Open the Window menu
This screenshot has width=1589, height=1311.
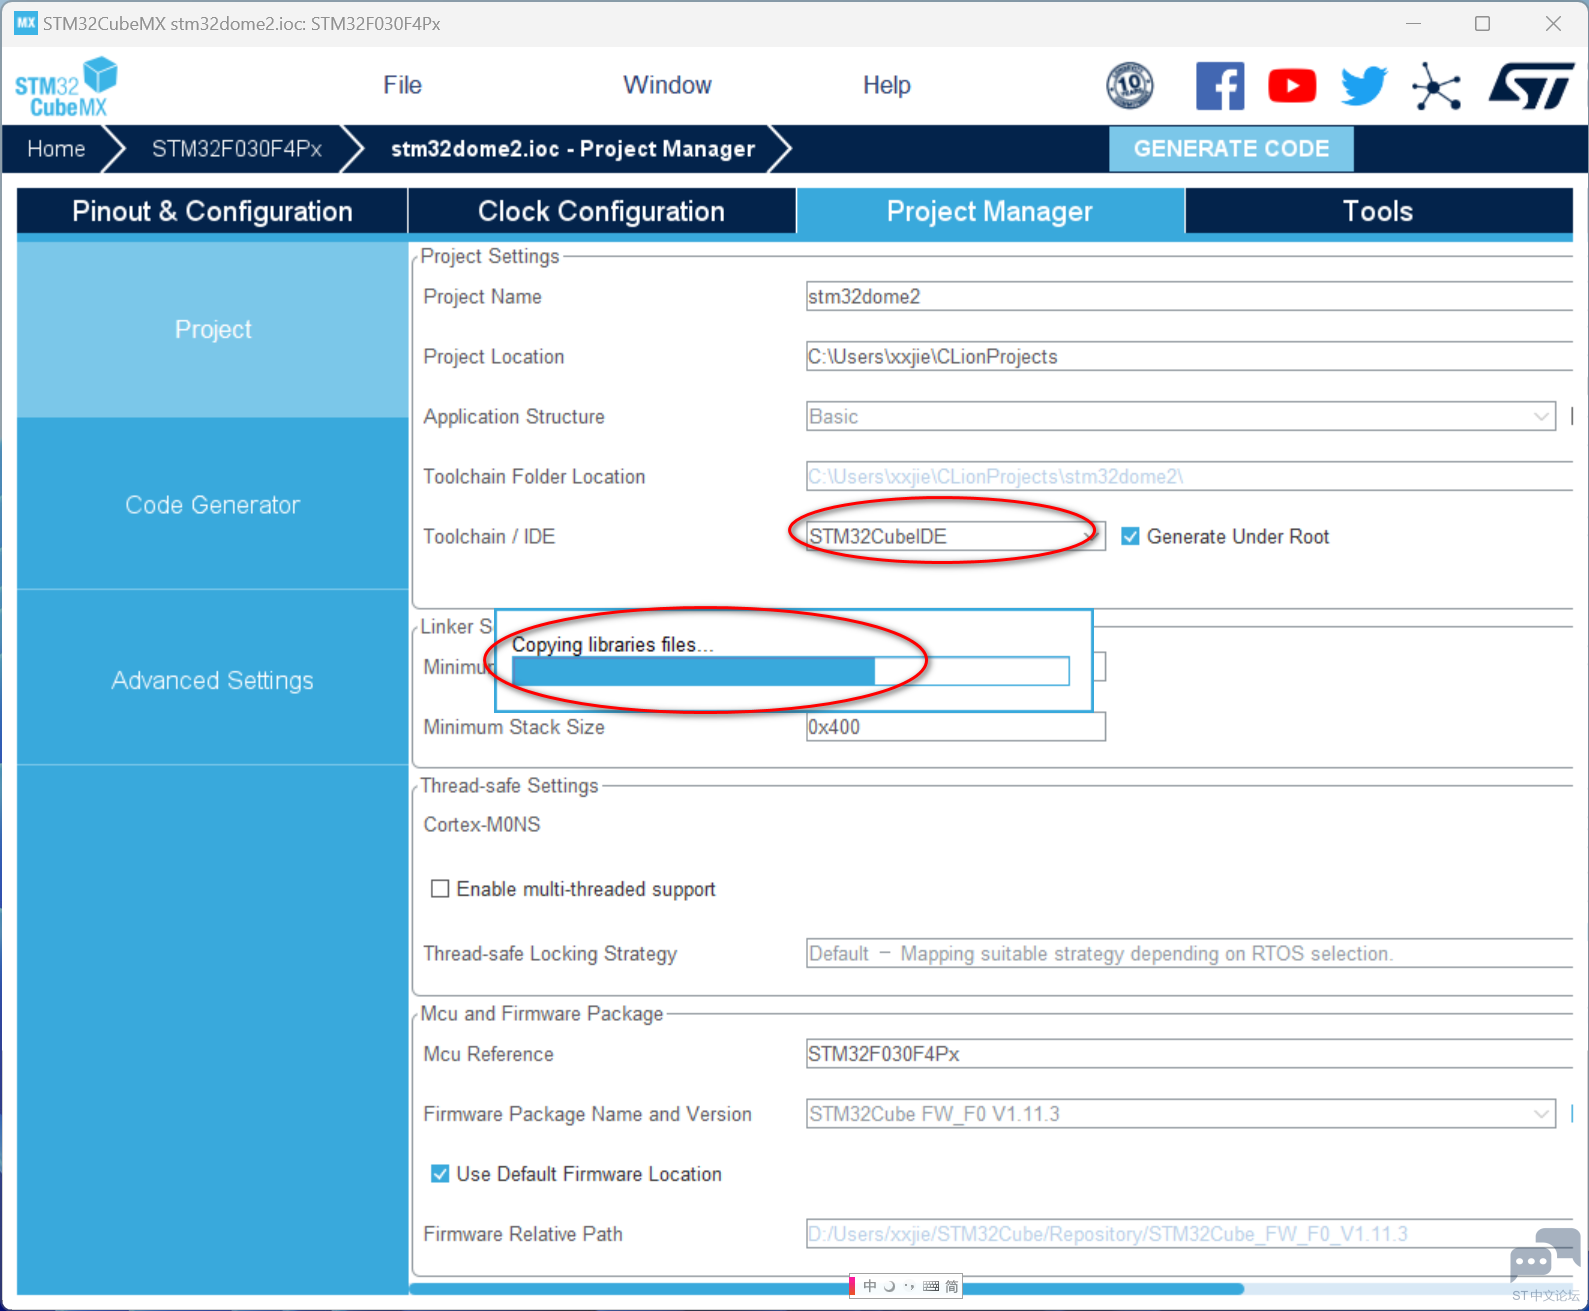667,85
